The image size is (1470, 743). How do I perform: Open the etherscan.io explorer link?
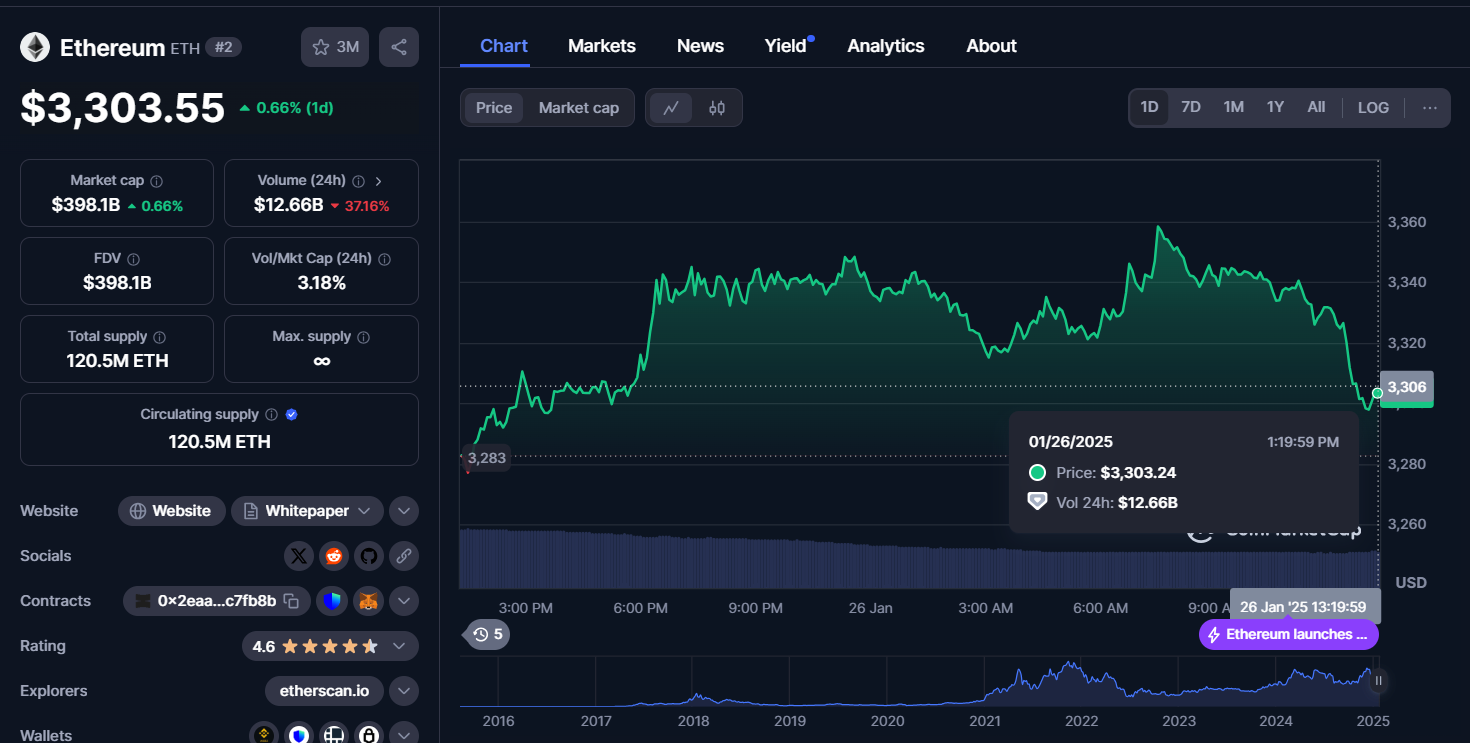point(324,691)
